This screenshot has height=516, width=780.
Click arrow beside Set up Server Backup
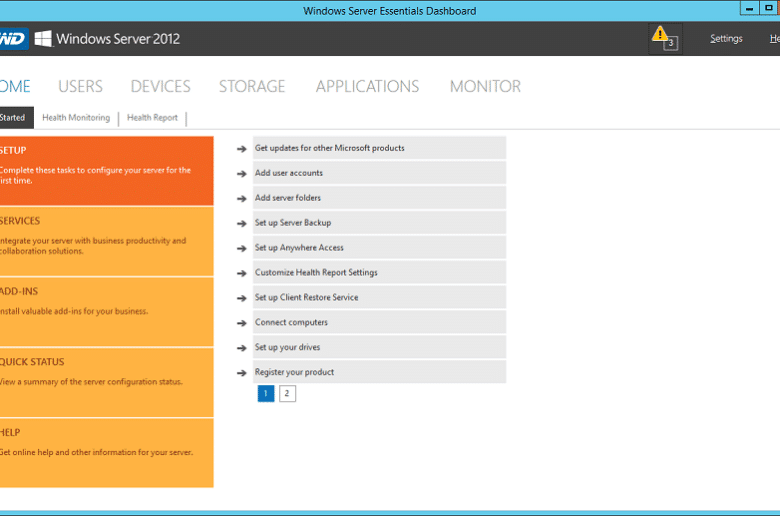pyautogui.click(x=242, y=223)
